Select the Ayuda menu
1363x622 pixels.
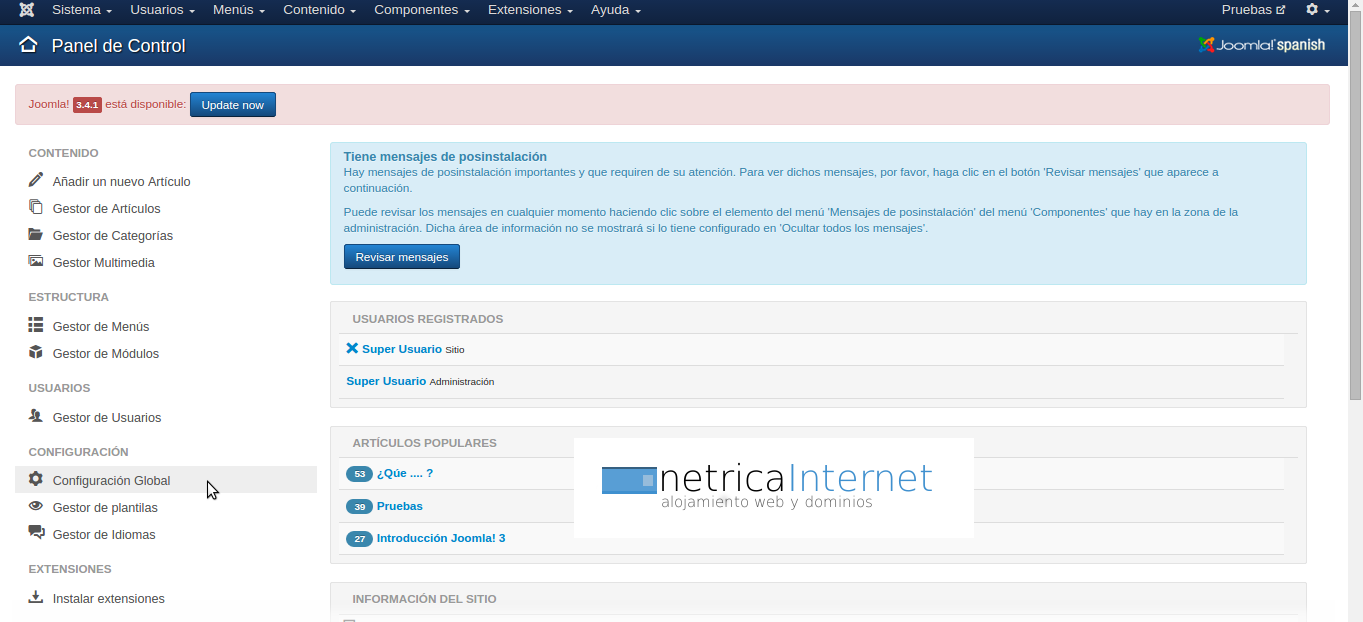coord(615,10)
